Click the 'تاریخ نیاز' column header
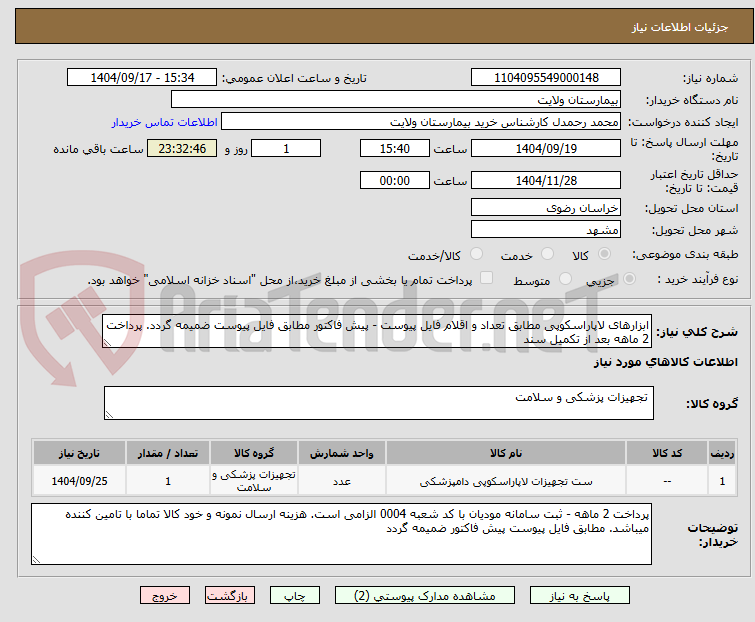 [x=79, y=453]
